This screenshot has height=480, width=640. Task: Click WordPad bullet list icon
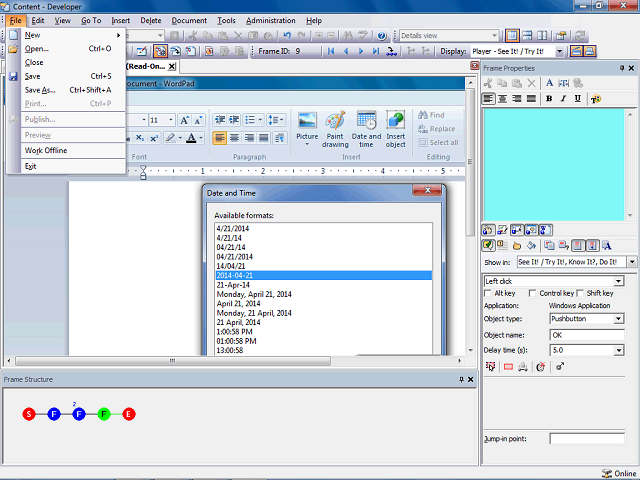(x=250, y=120)
